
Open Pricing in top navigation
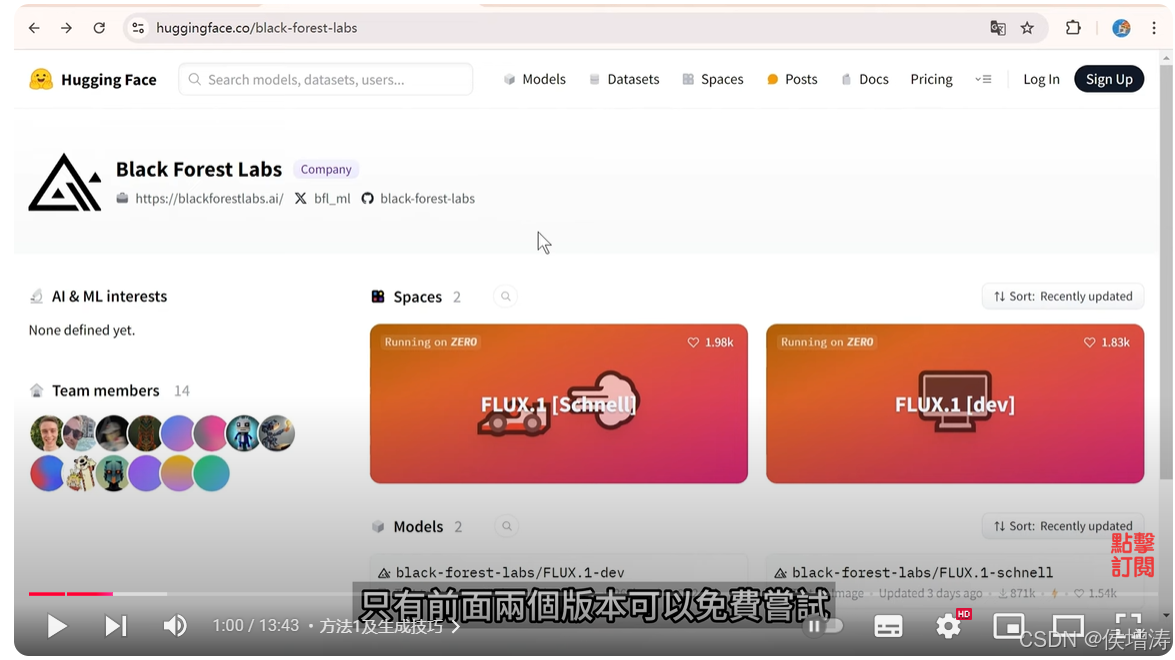coord(931,79)
